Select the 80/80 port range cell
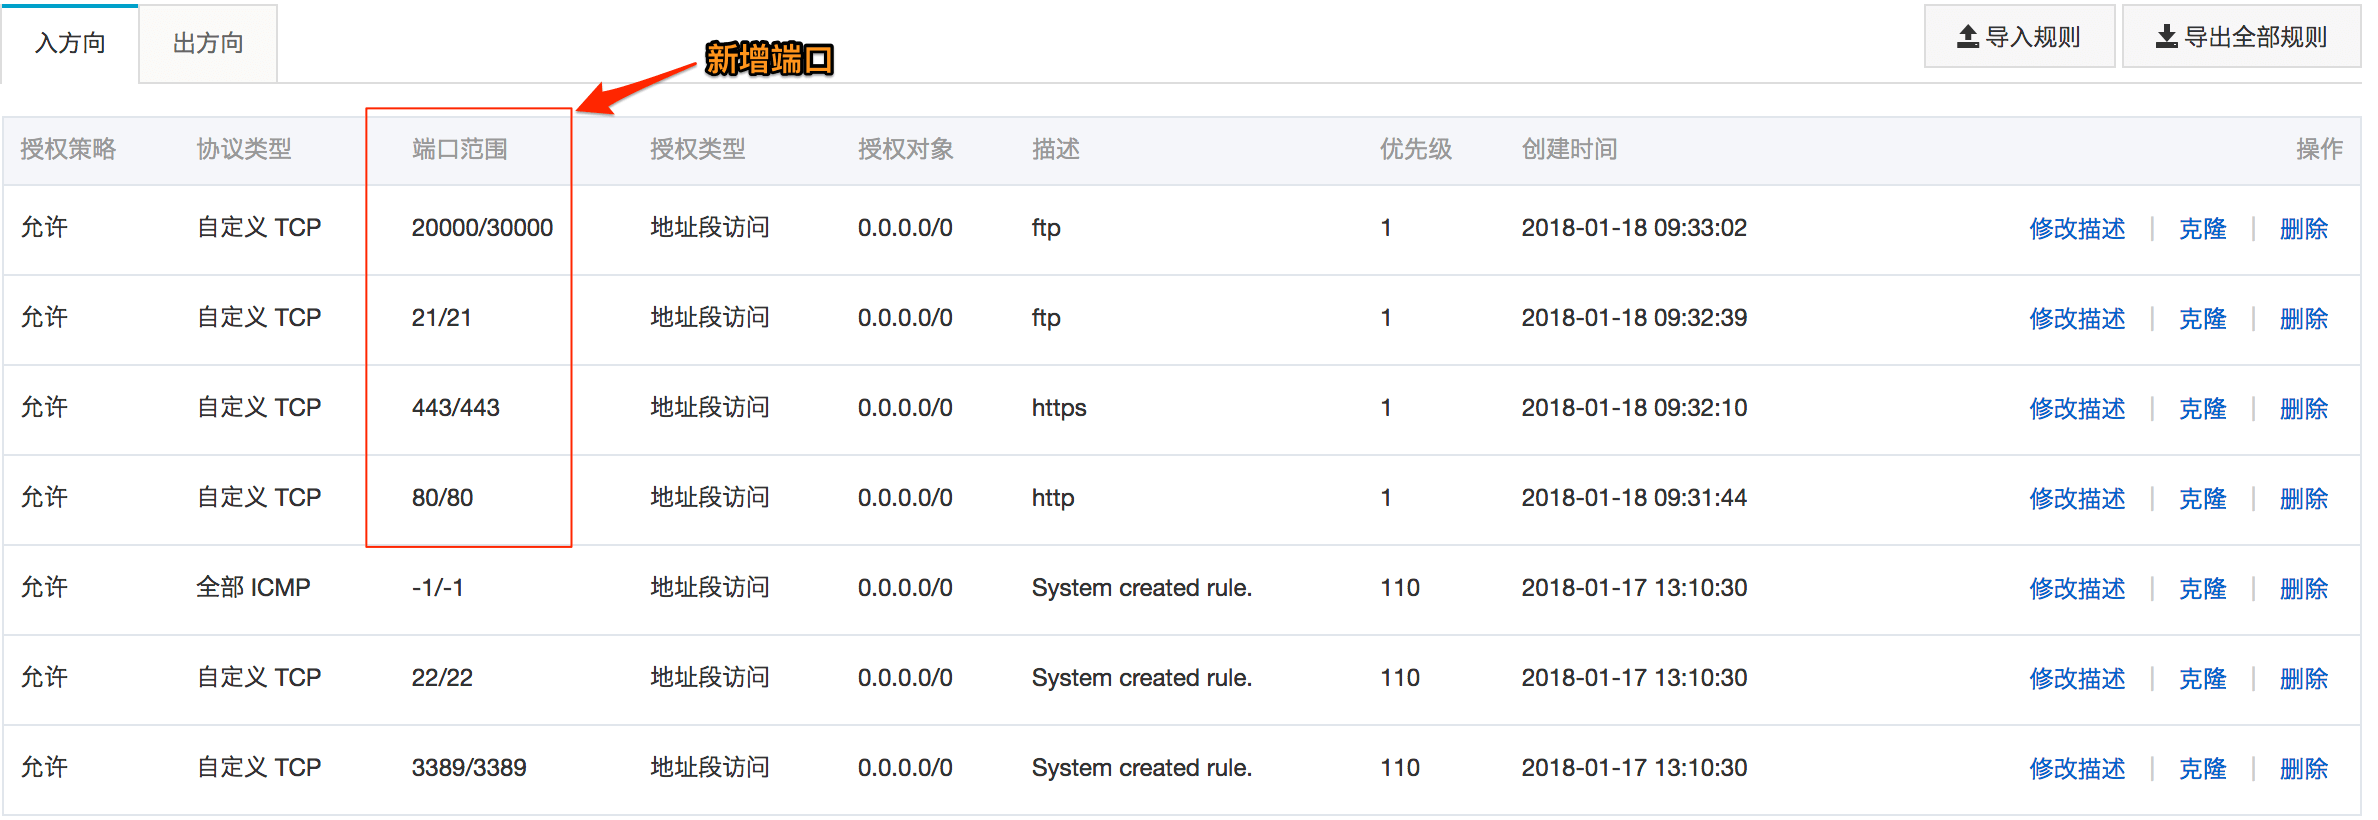Image resolution: width=2378 pixels, height=820 pixels. tap(442, 498)
